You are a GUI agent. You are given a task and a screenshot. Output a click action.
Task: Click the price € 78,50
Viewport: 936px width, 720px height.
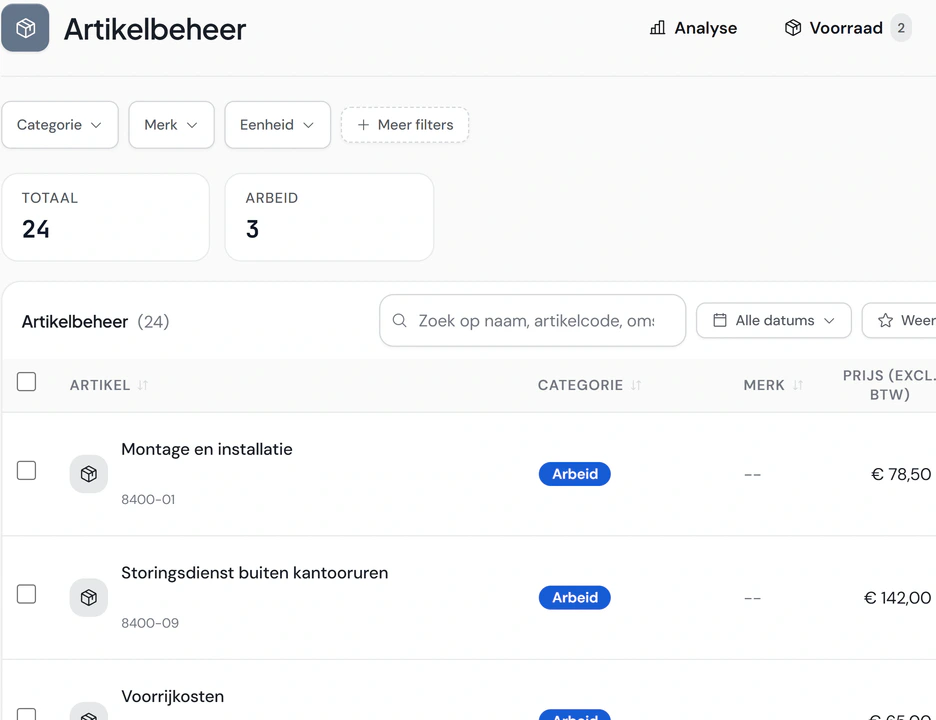click(901, 474)
